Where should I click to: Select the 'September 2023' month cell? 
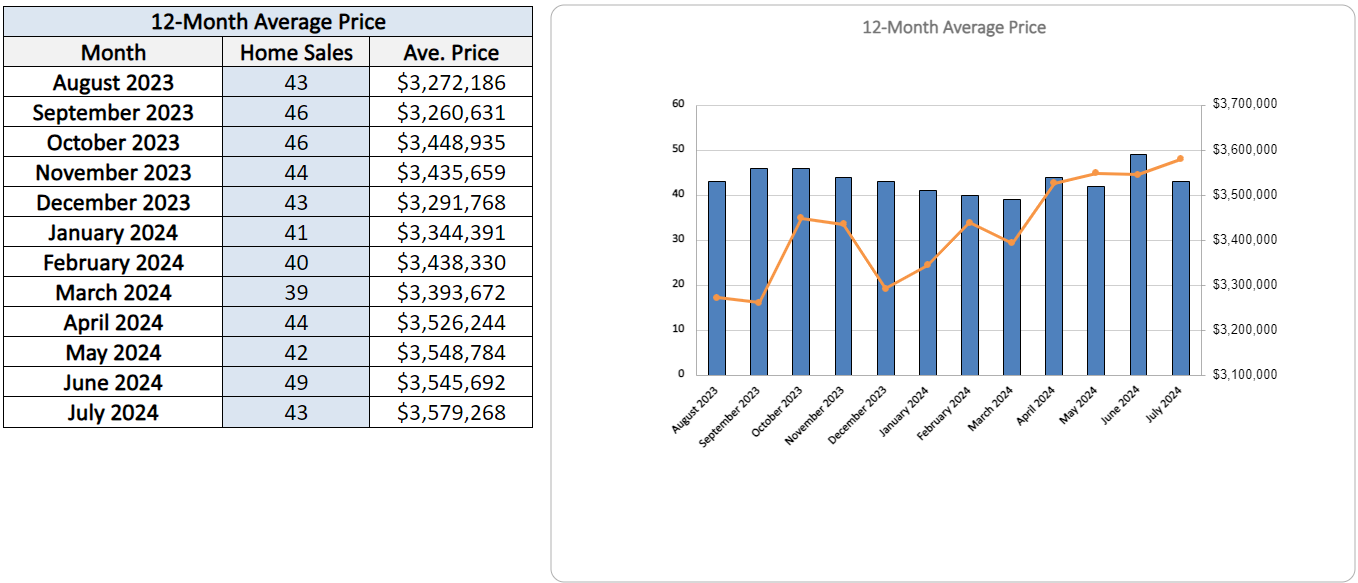113,112
